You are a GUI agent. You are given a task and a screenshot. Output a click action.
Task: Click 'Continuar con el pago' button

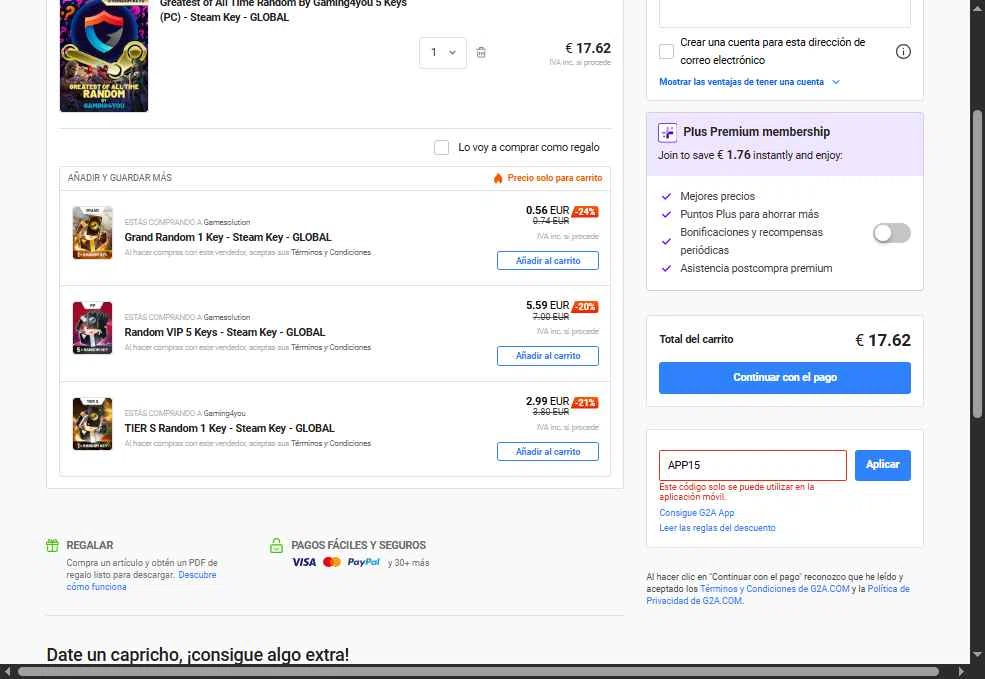point(785,378)
